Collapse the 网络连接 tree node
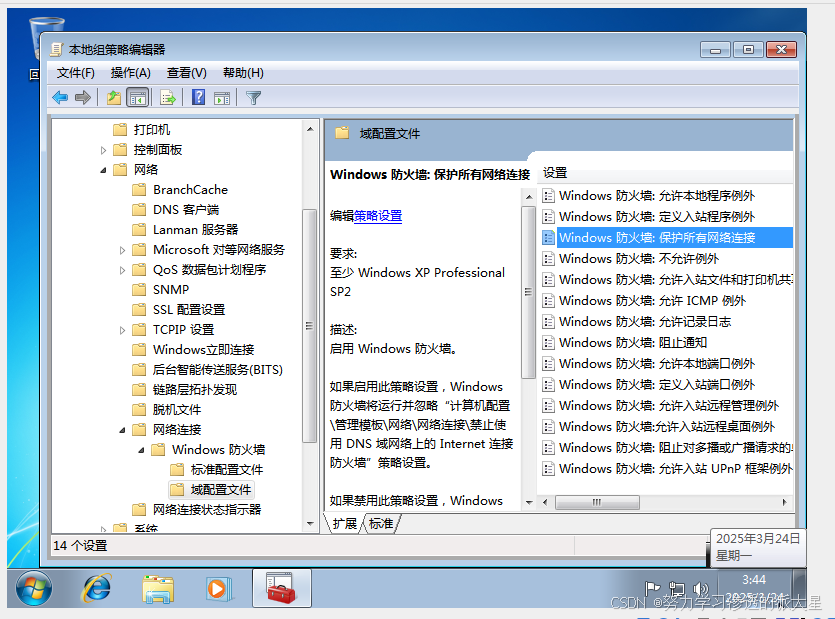The height and width of the screenshot is (619, 835). (x=122, y=430)
